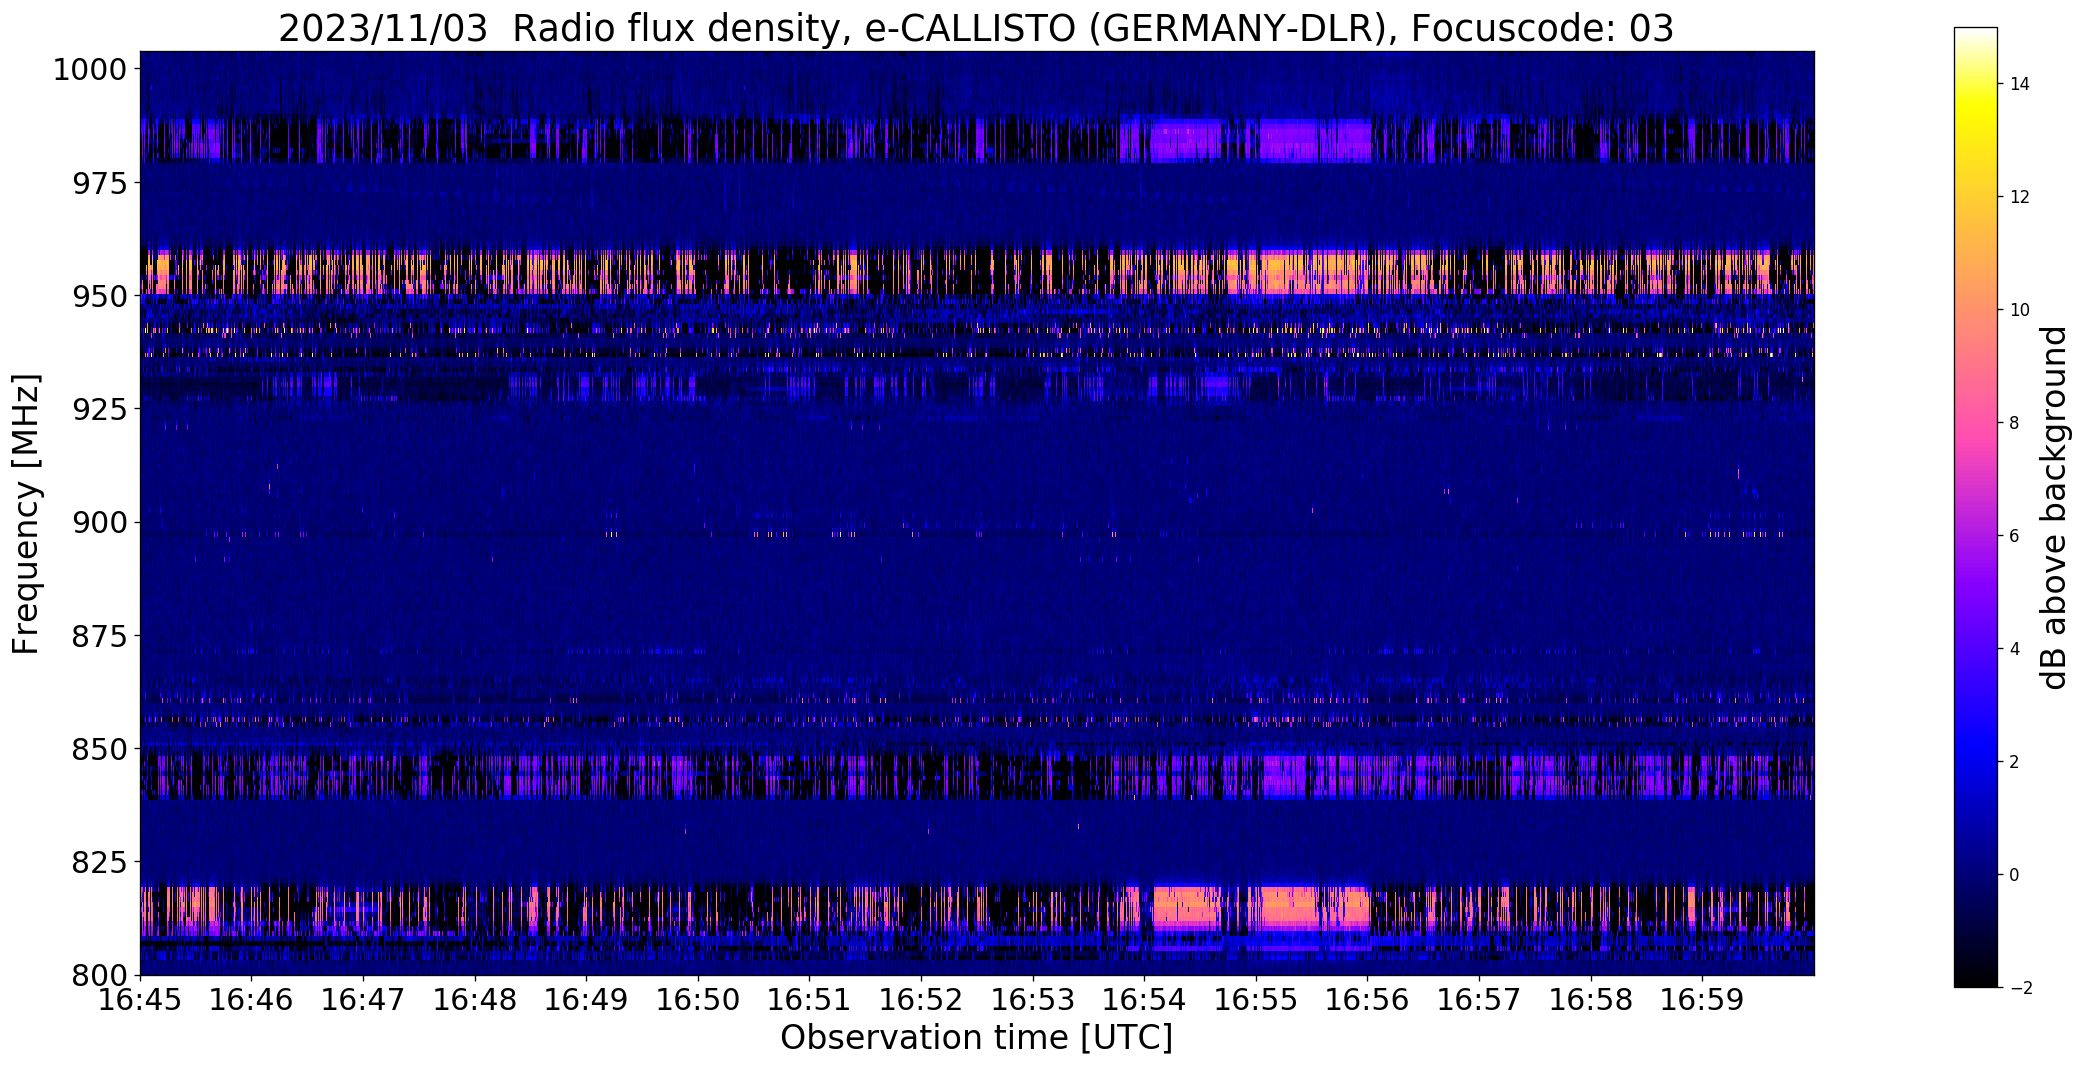Click the 16:54 time tick label
This screenshot has width=2085, height=1067.
[1145, 1000]
